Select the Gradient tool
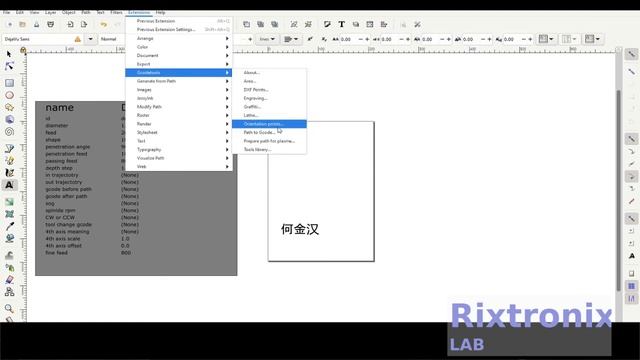Viewport: 640px width, 360px height. tap(9, 202)
